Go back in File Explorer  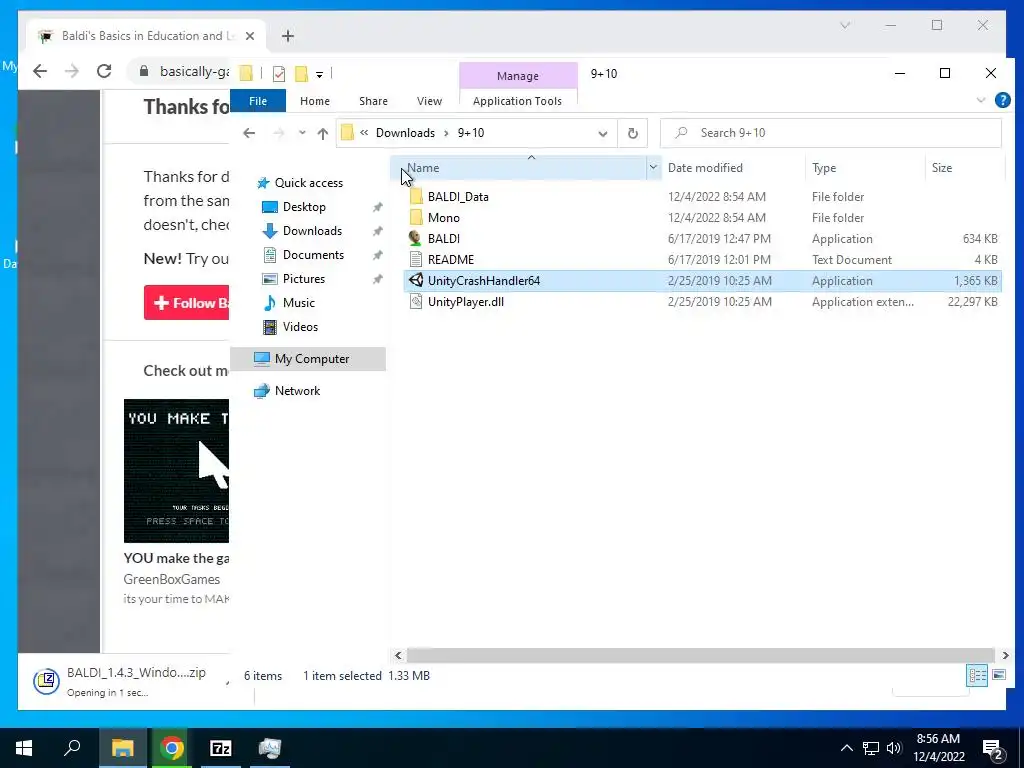[249, 133]
